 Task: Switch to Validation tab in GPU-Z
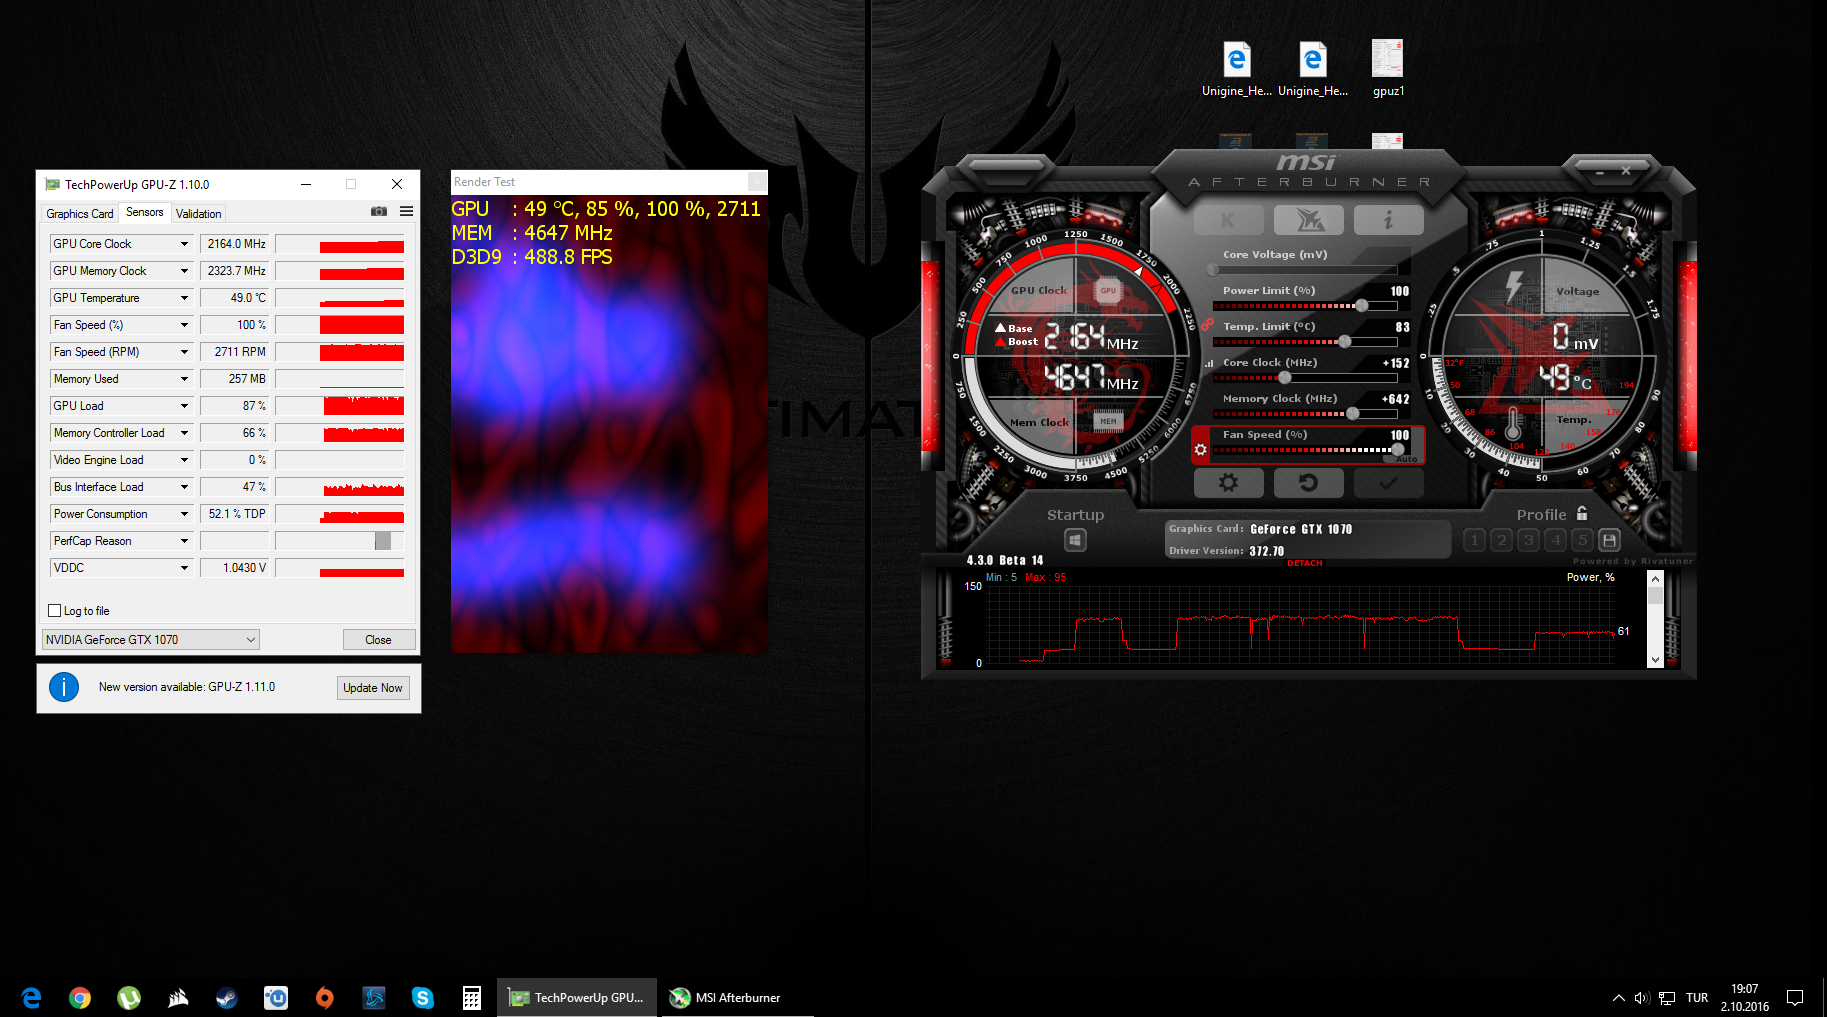(x=199, y=214)
